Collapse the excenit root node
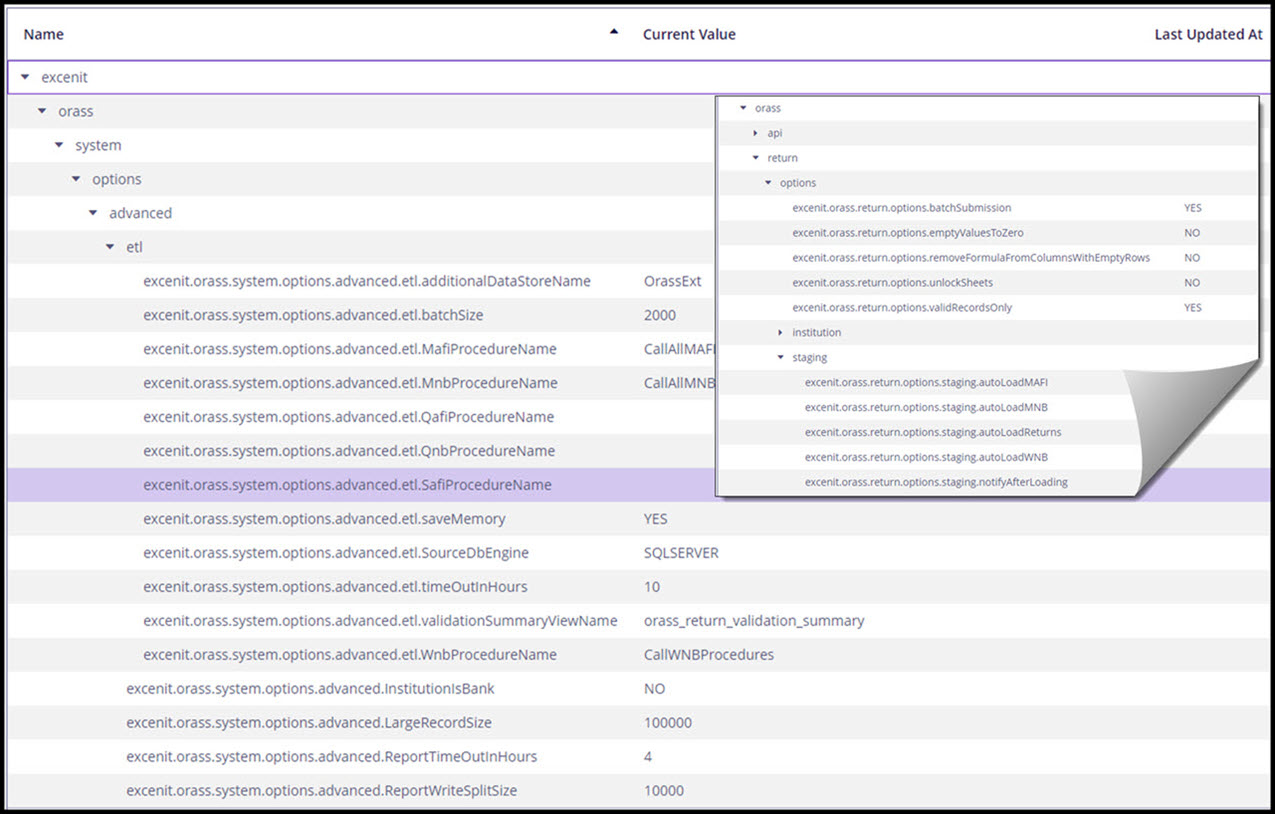1275x814 pixels. tap(24, 77)
